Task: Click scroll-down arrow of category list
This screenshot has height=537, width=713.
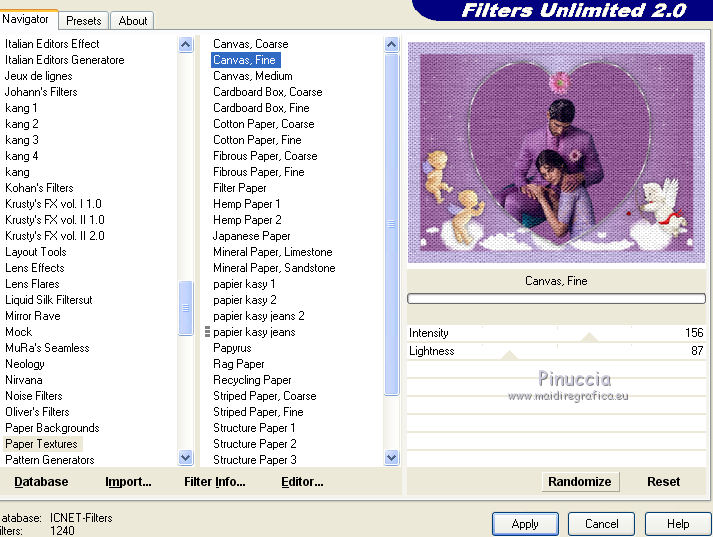Action: click(186, 457)
